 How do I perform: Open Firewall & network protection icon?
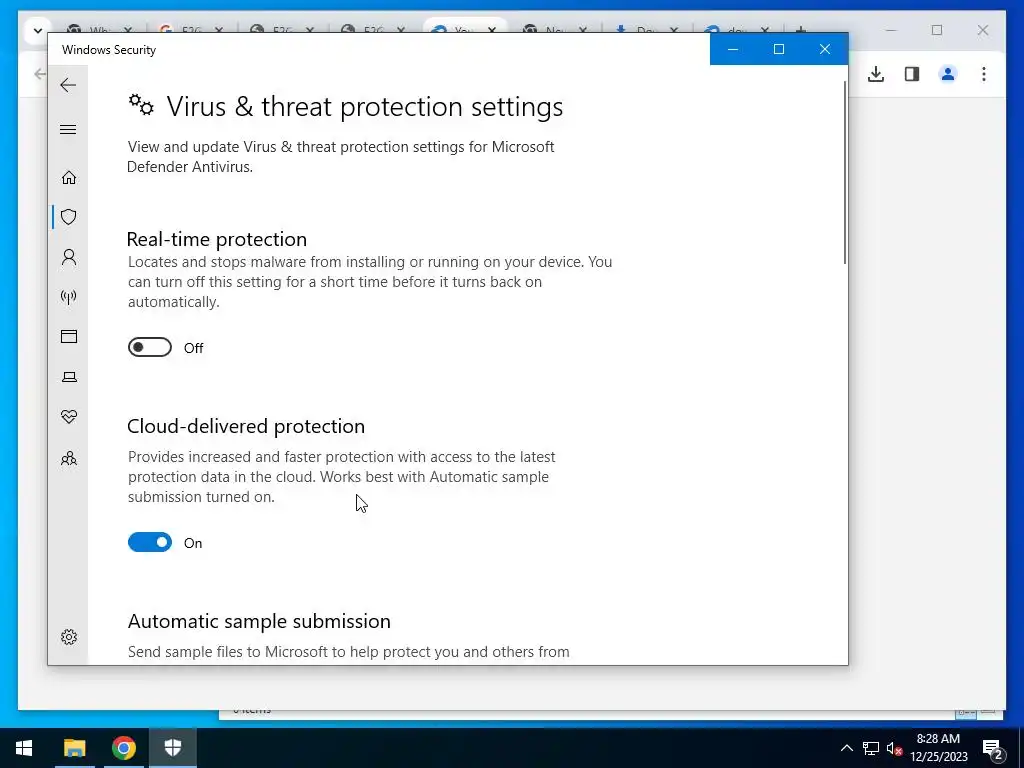pyautogui.click(x=69, y=297)
